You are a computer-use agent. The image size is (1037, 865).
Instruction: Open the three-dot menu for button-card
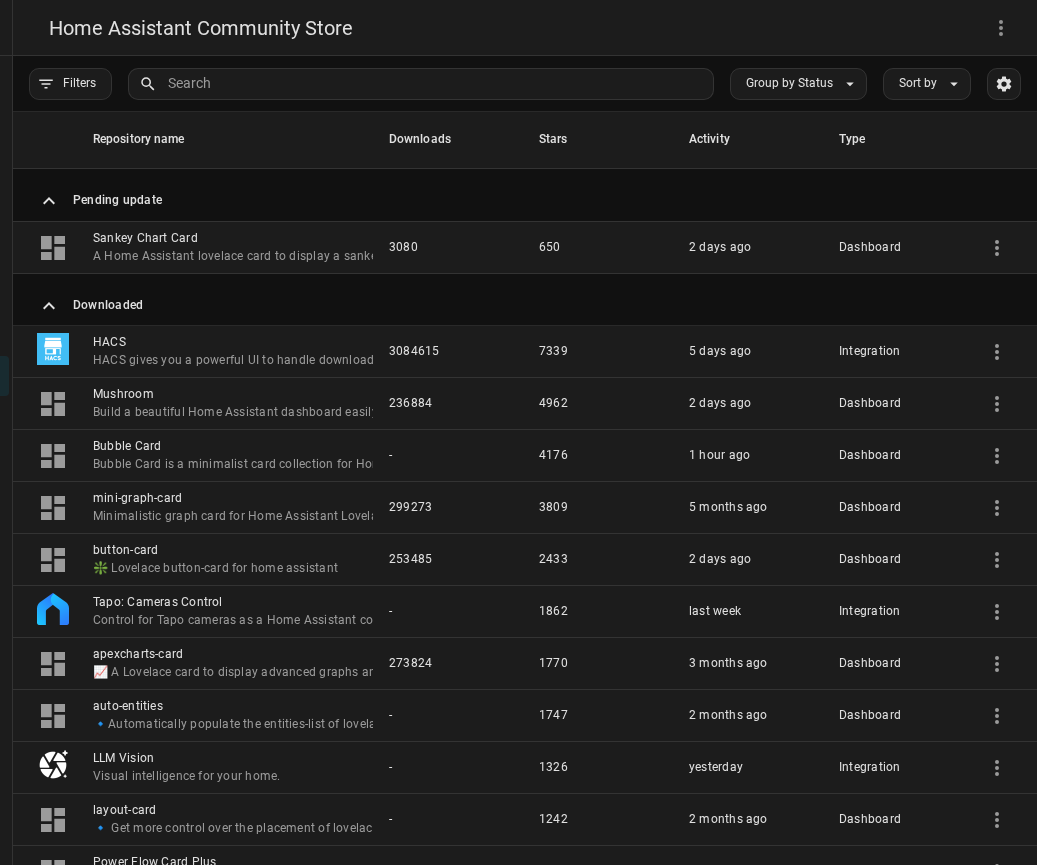(997, 560)
